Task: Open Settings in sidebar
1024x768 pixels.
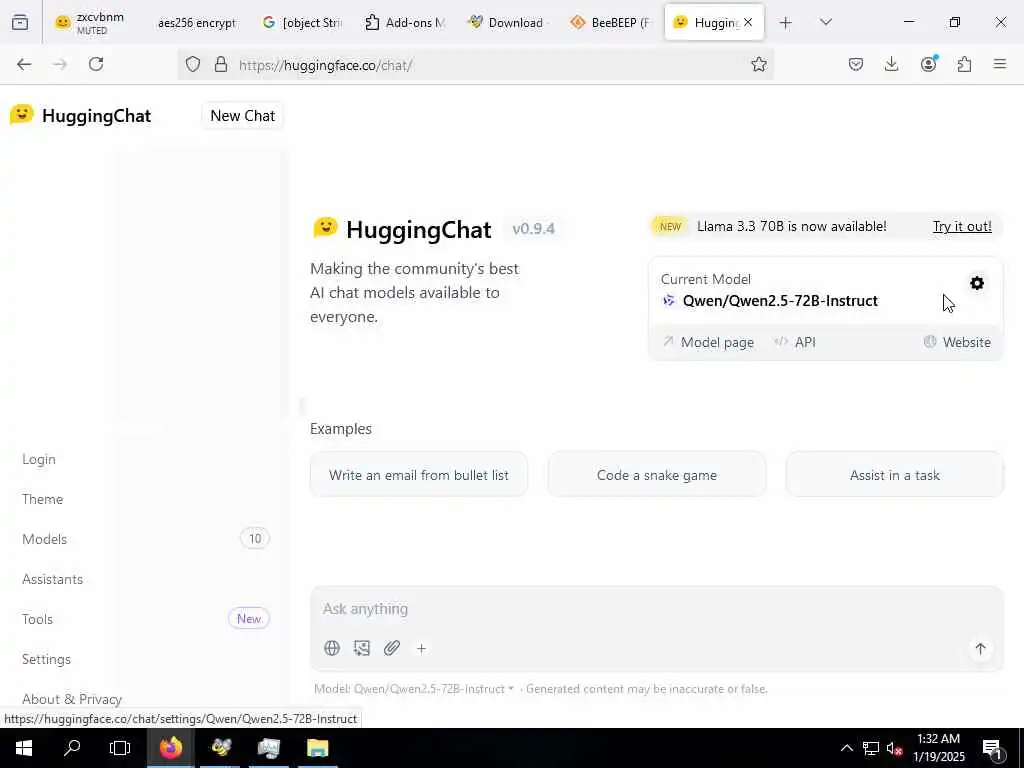Action: click(46, 659)
